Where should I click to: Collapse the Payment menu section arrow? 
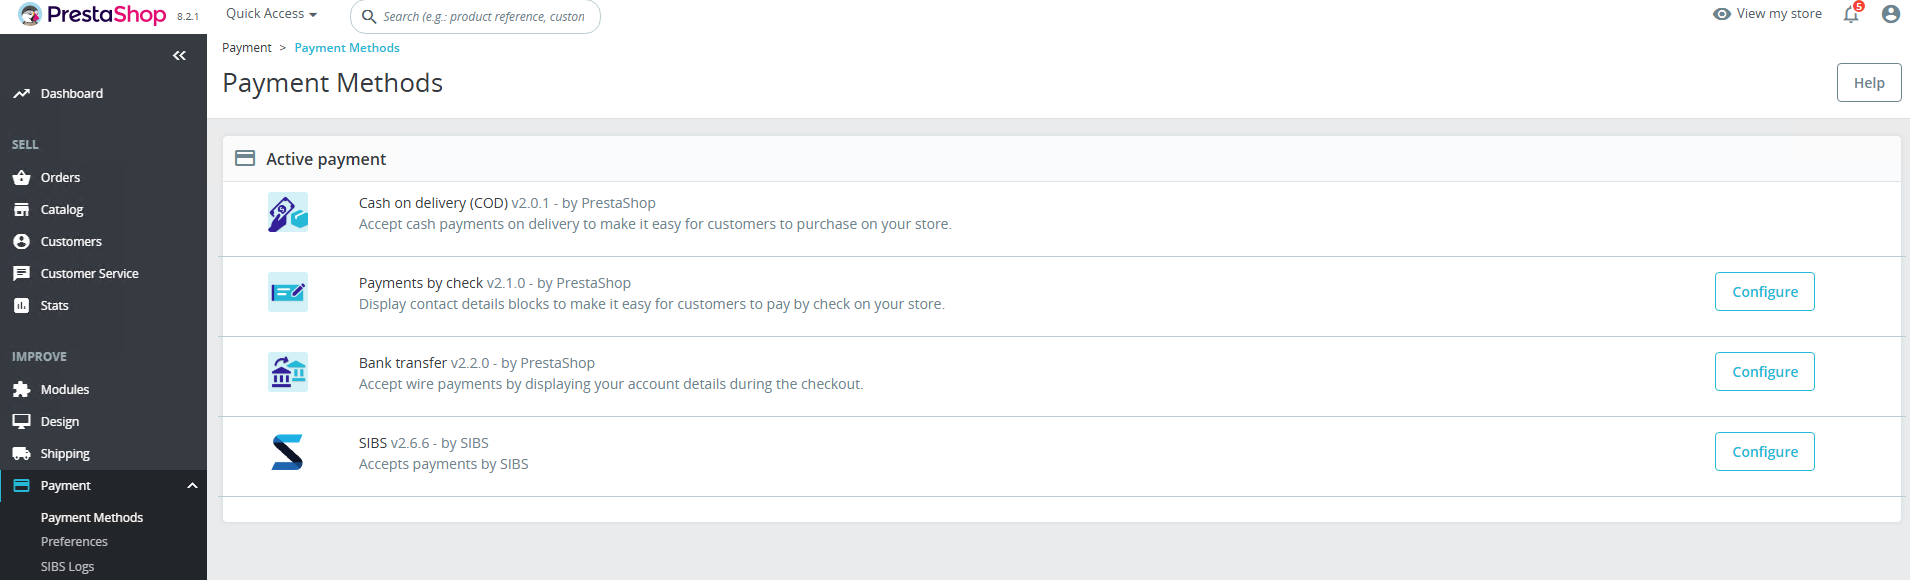192,486
